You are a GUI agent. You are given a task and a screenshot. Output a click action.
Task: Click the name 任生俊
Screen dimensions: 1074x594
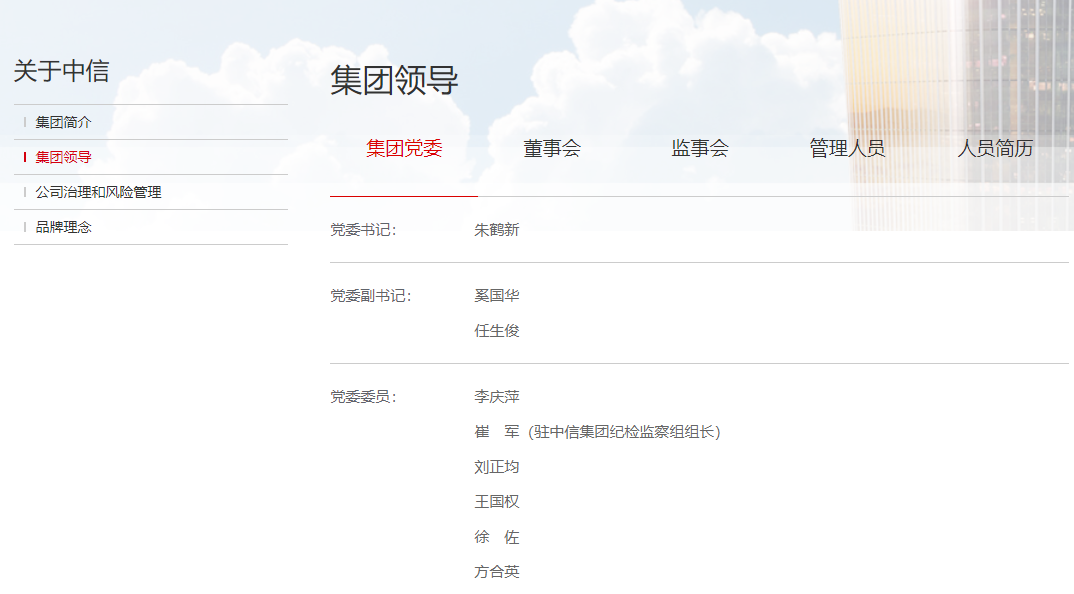pyautogui.click(x=497, y=331)
